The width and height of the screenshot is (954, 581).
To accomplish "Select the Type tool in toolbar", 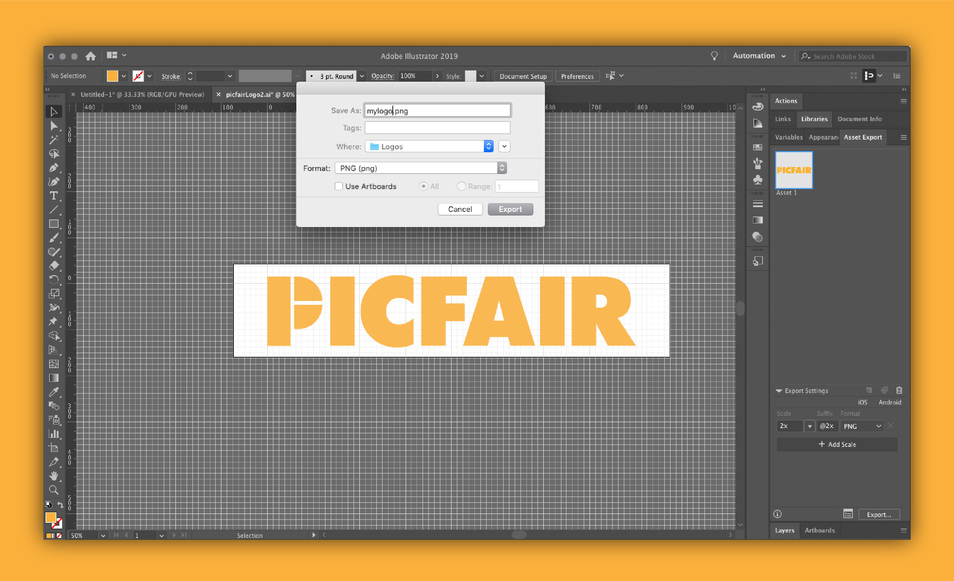I will pos(54,196).
